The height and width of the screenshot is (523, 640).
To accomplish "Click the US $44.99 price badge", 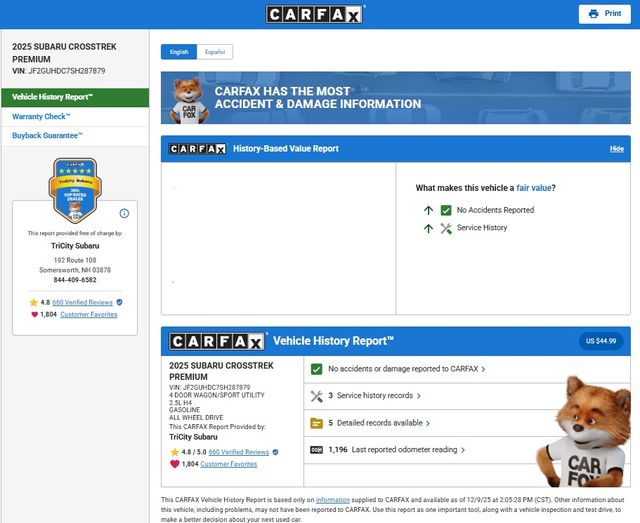I will [600, 341].
